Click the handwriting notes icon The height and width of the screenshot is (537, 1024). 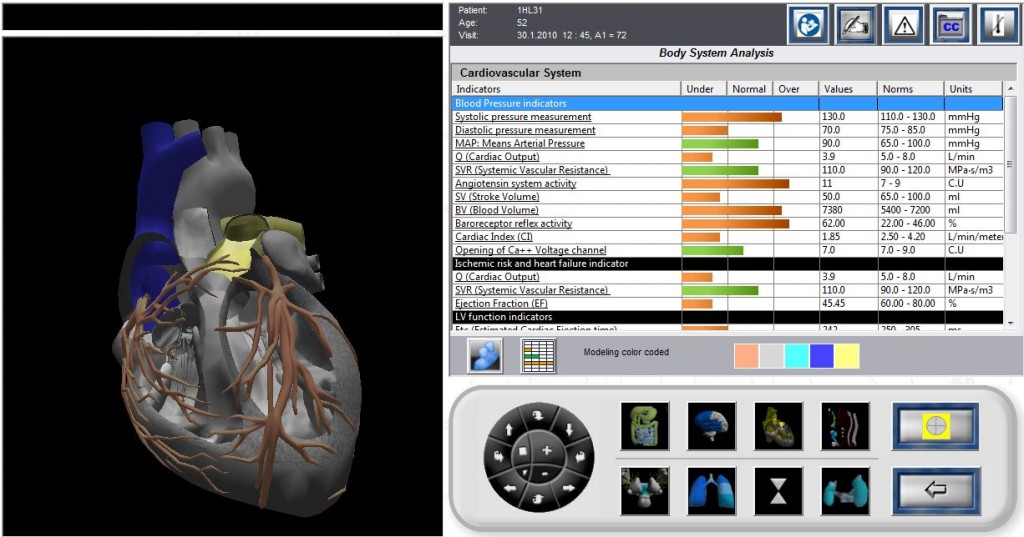coord(856,25)
